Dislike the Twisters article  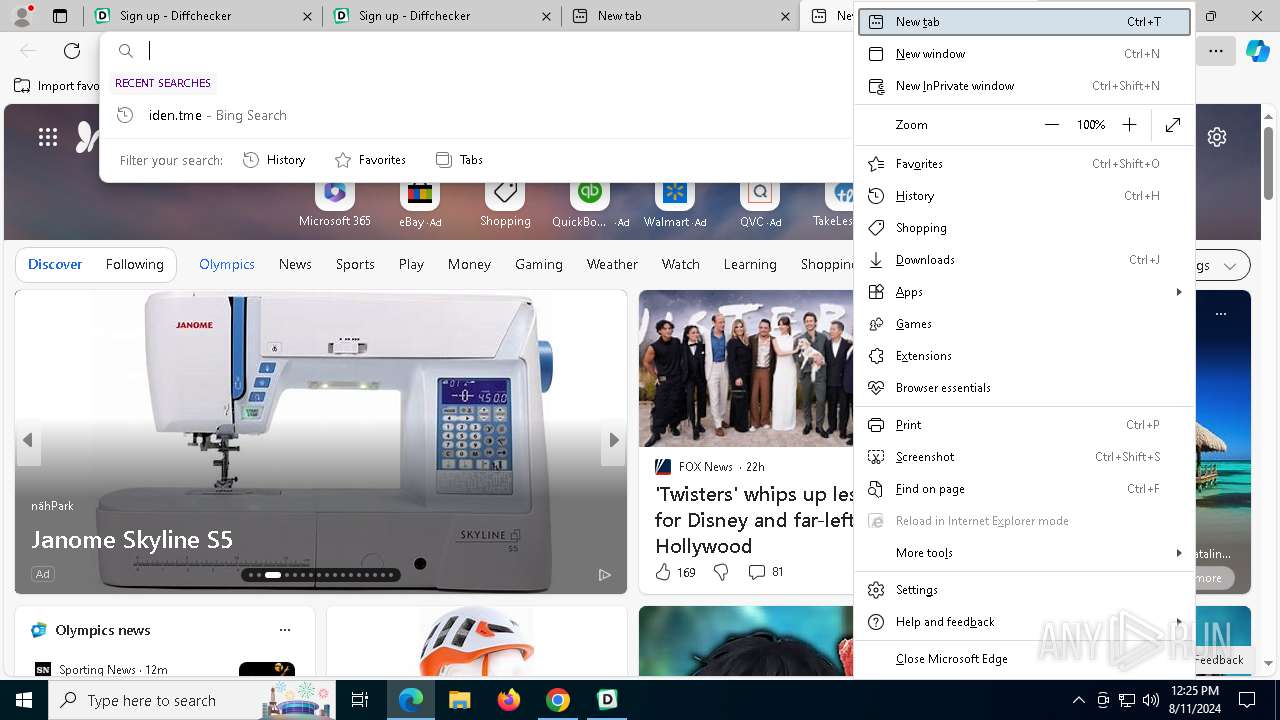point(721,572)
